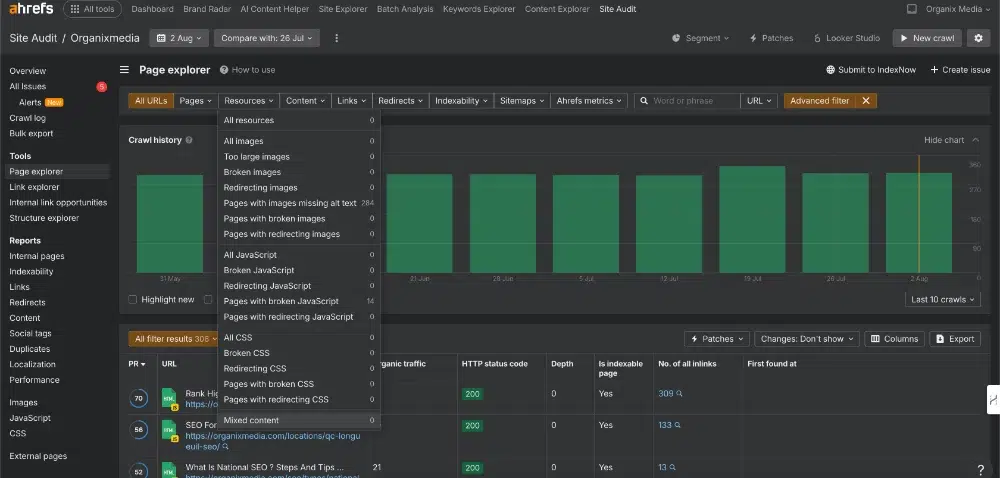The height and width of the screenshot is (478, 1000).
Task: Click the HTML page icon for PR 70 row
Action: tap(169, 399)
